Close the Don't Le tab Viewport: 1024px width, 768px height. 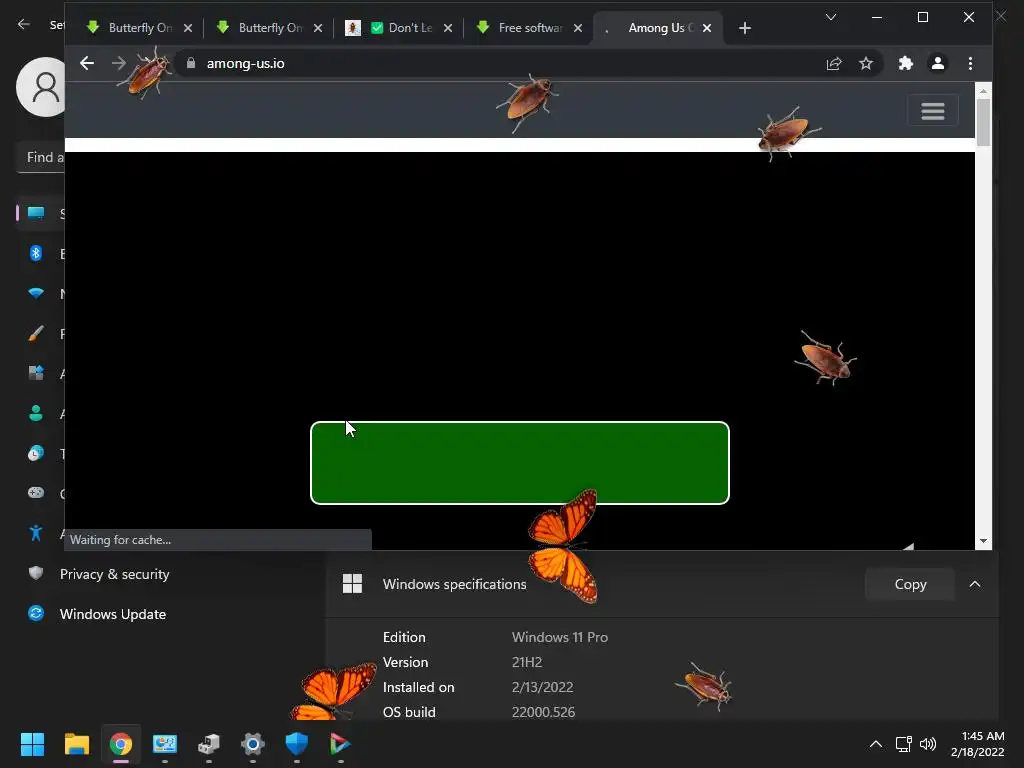pyautogui.click(x=447, y=28)
